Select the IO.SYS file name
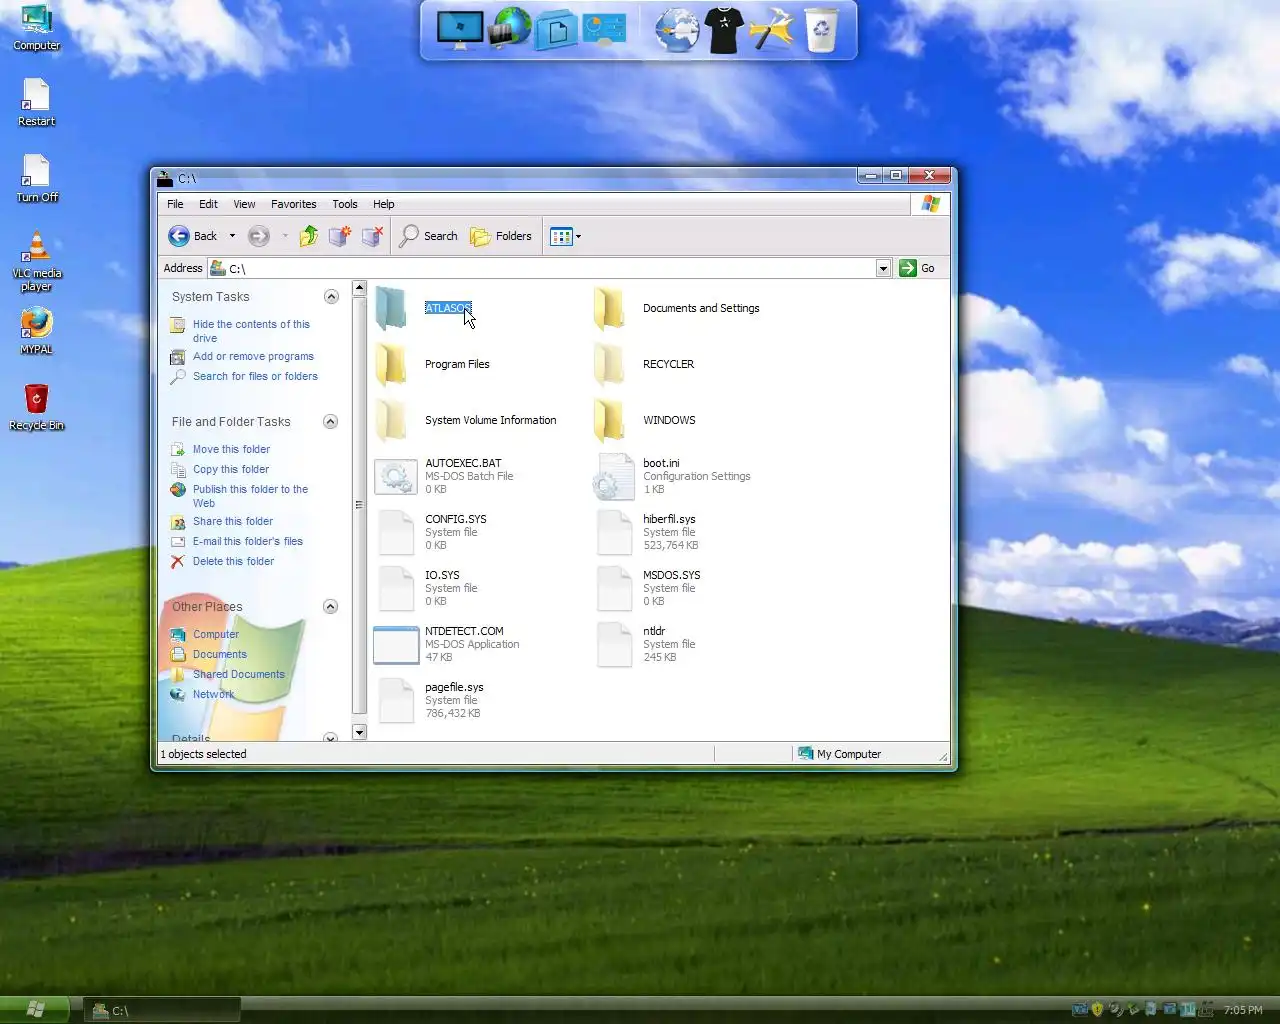Viewport: 1280px width, 1024px height. pos(442,575)
